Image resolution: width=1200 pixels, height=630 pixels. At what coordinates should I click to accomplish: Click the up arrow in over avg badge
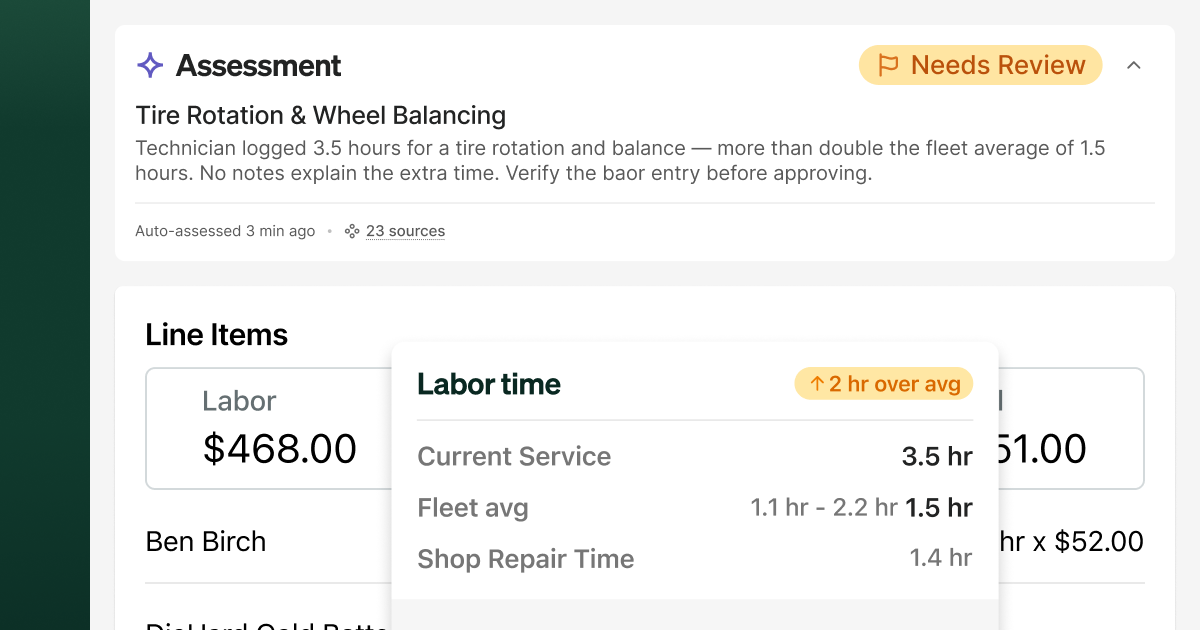tap(816, 384)
